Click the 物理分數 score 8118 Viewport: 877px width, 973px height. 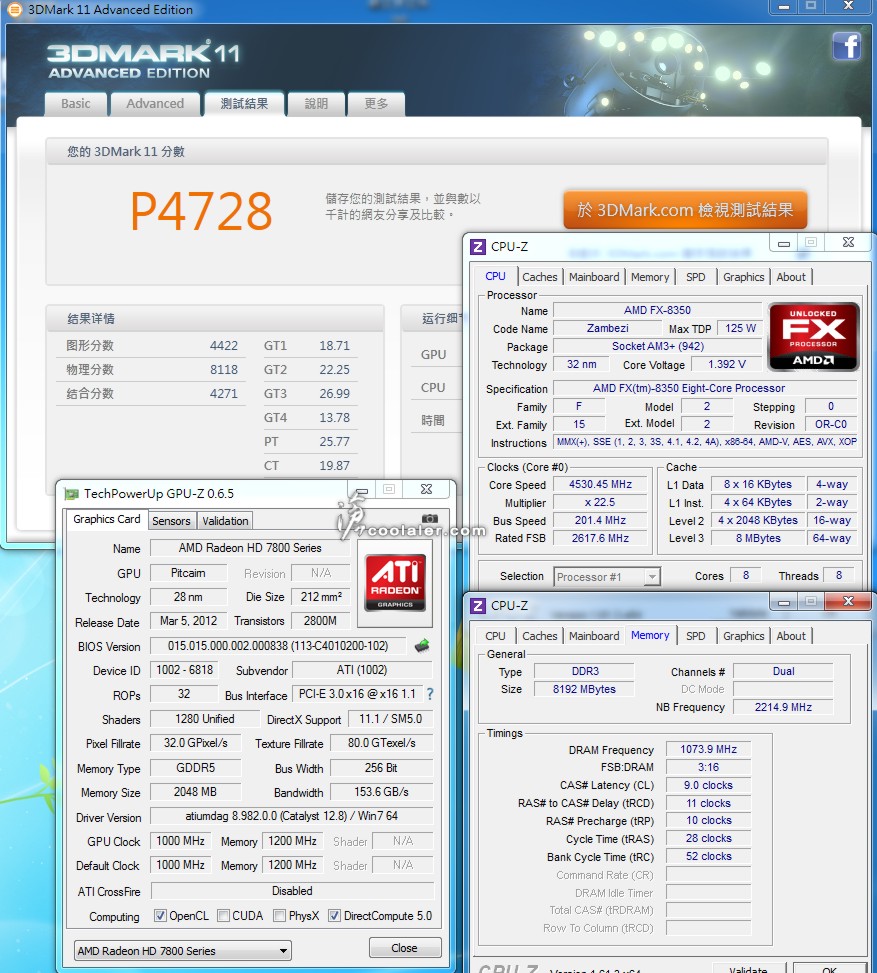point(224,370)
